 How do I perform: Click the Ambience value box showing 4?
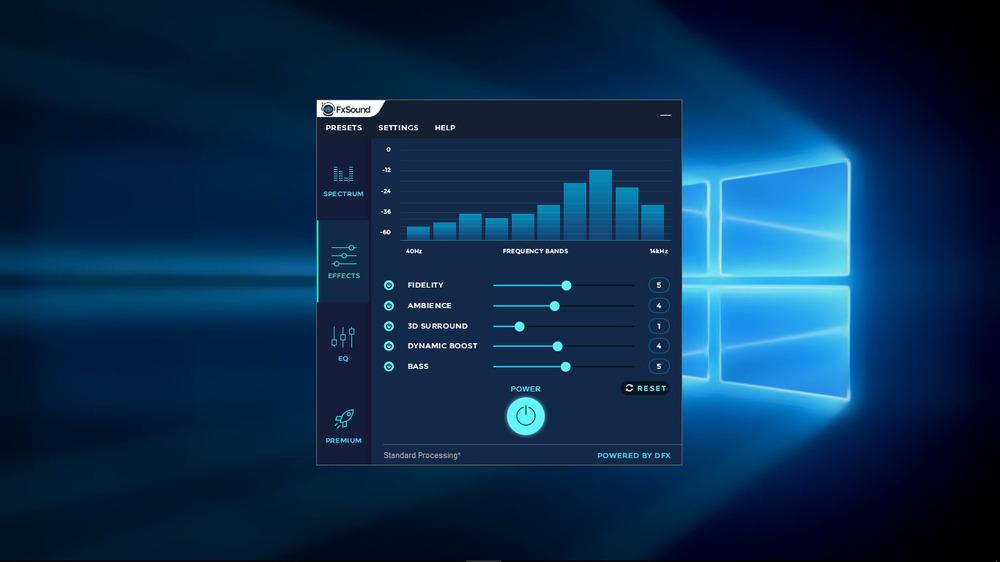(659, 306)
